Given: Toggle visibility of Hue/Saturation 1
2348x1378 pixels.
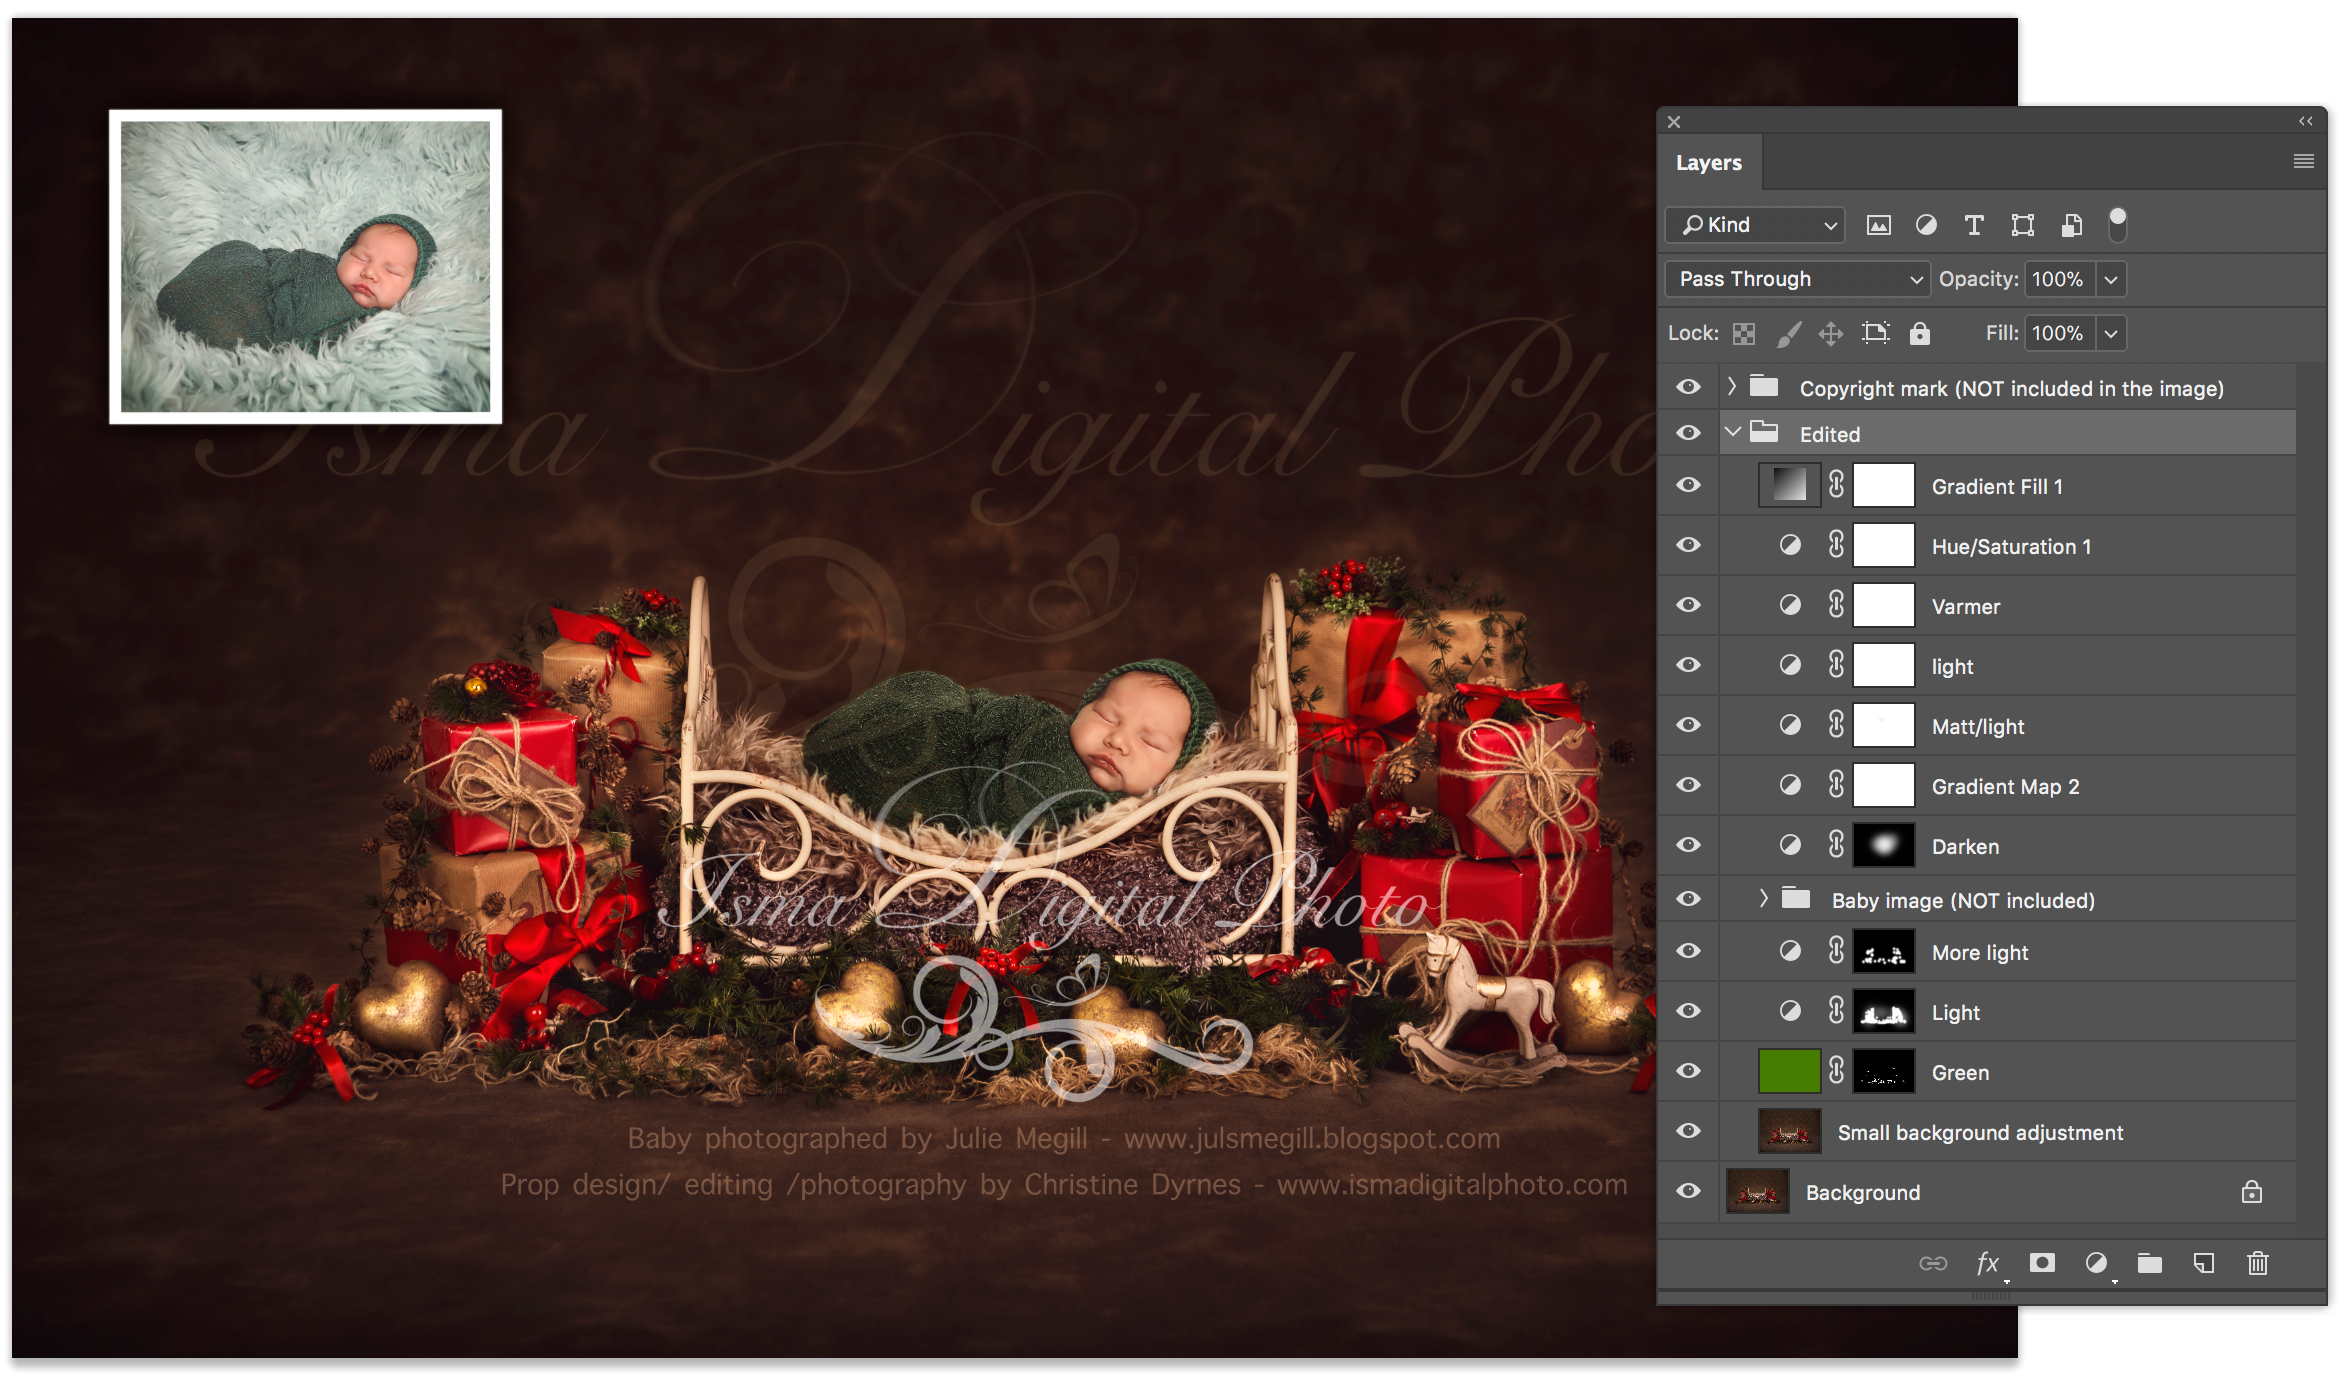Looking at the screenshot, I should pos(1689,545).
